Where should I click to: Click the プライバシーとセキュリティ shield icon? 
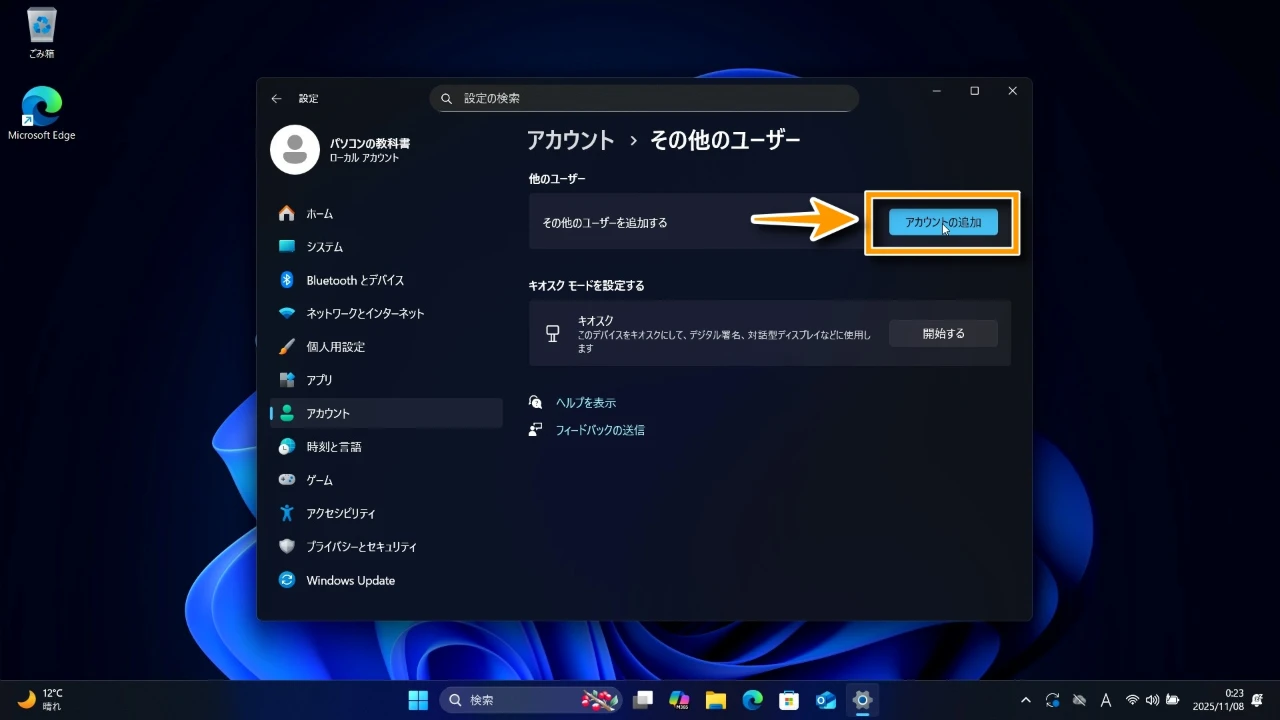pyautogui.click(x=287, y=547)
